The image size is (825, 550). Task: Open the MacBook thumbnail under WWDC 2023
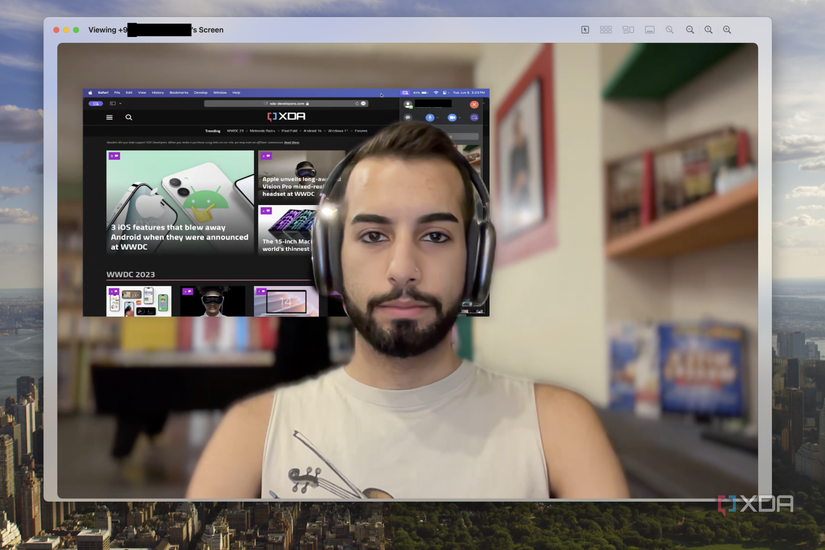286,301
